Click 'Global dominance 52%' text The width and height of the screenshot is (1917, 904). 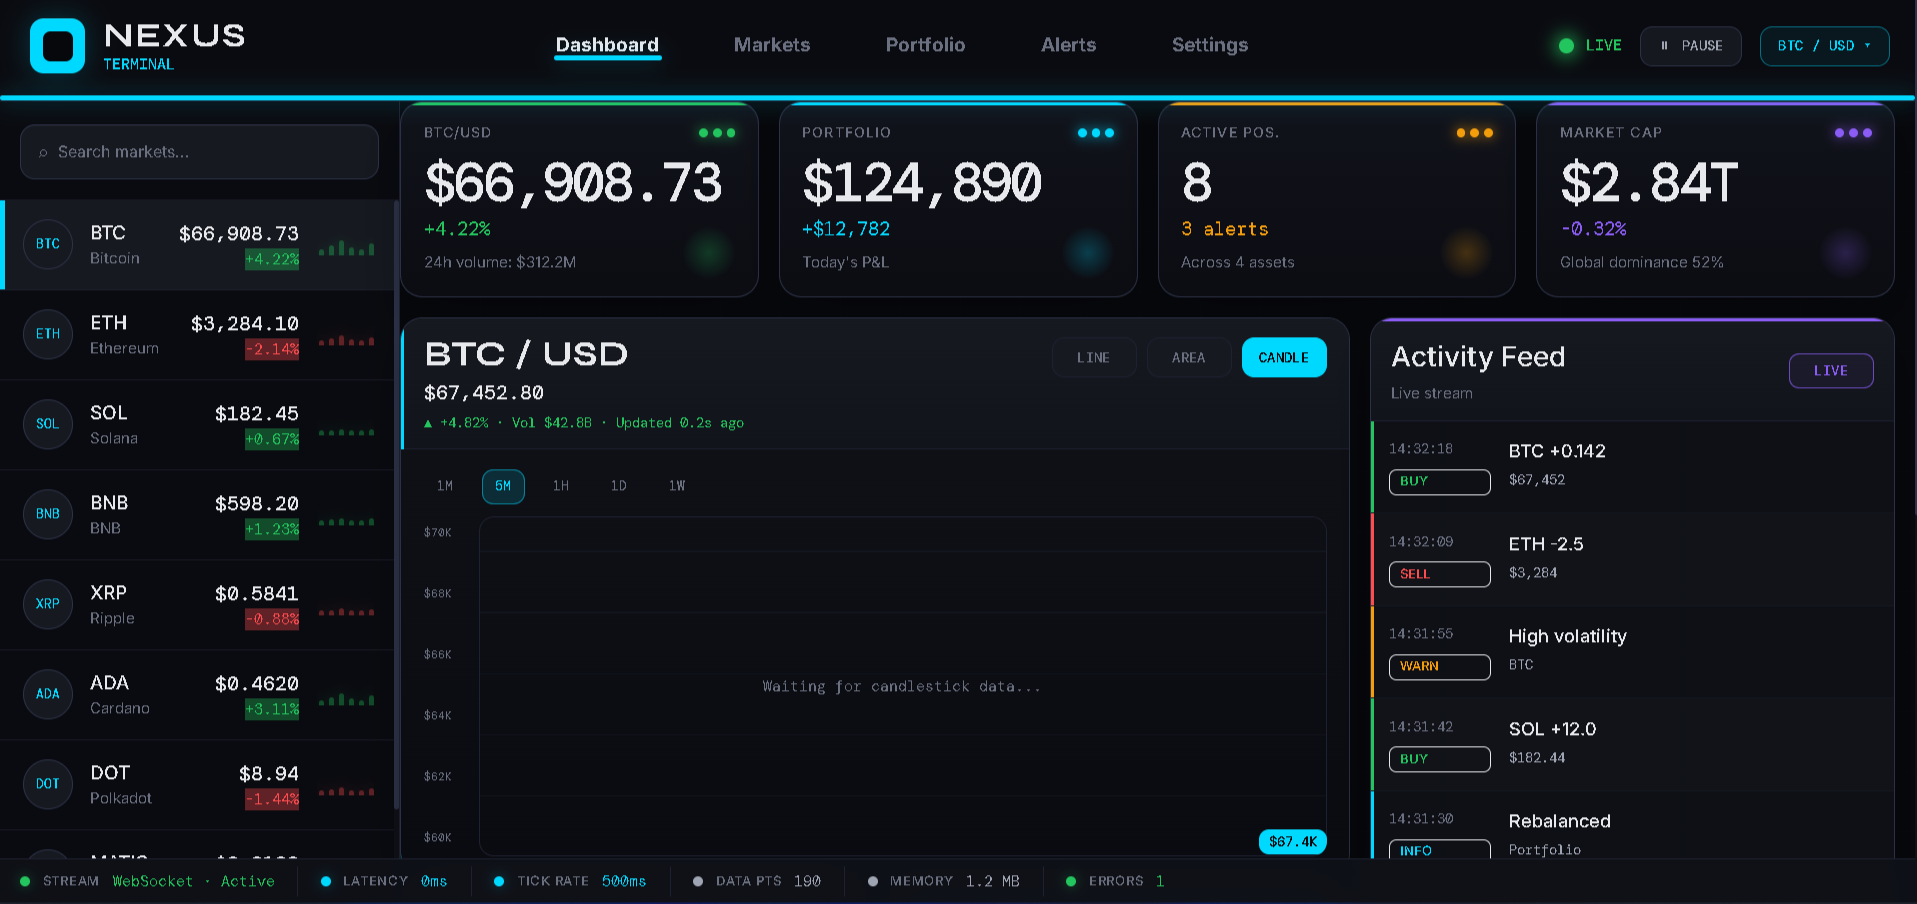pyautogui.click(x=1642, y=262)
